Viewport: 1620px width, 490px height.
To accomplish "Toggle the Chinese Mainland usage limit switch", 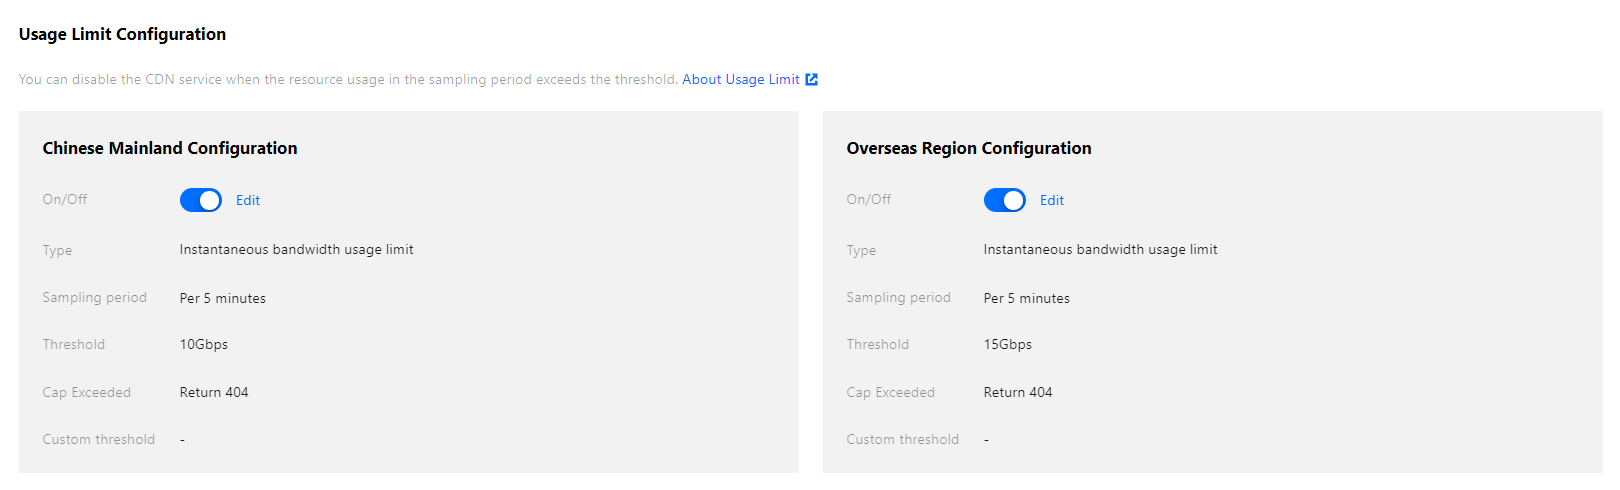I will tap(201, 200).
